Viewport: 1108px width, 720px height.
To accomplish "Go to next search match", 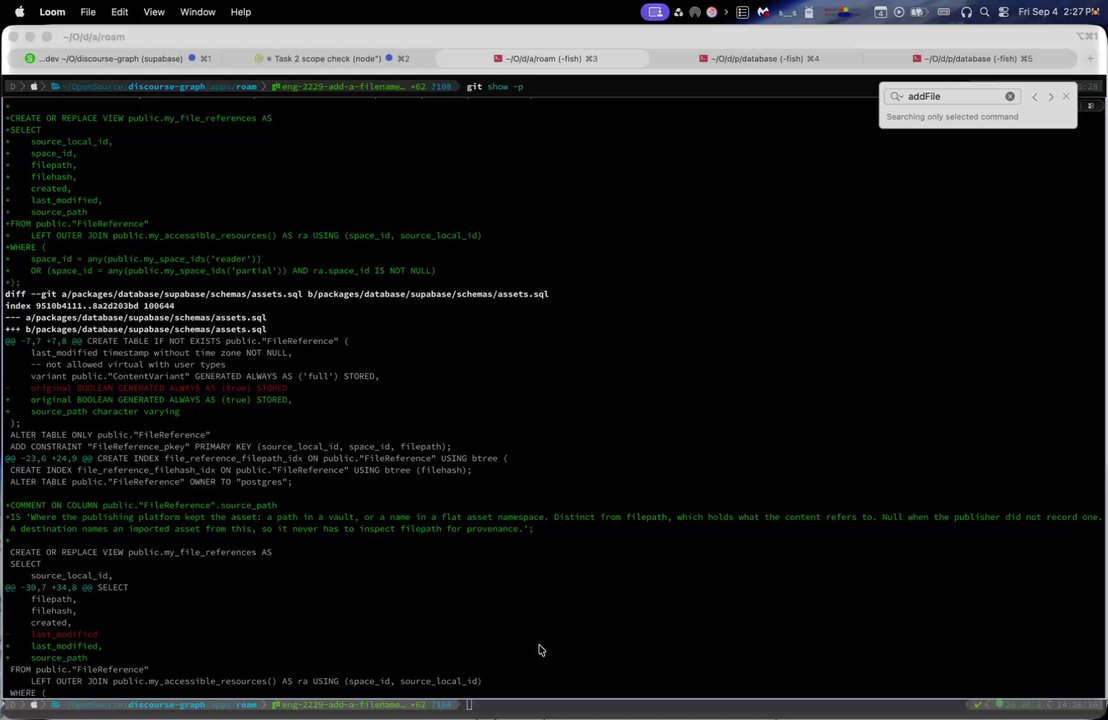I will pos(1051,97).
